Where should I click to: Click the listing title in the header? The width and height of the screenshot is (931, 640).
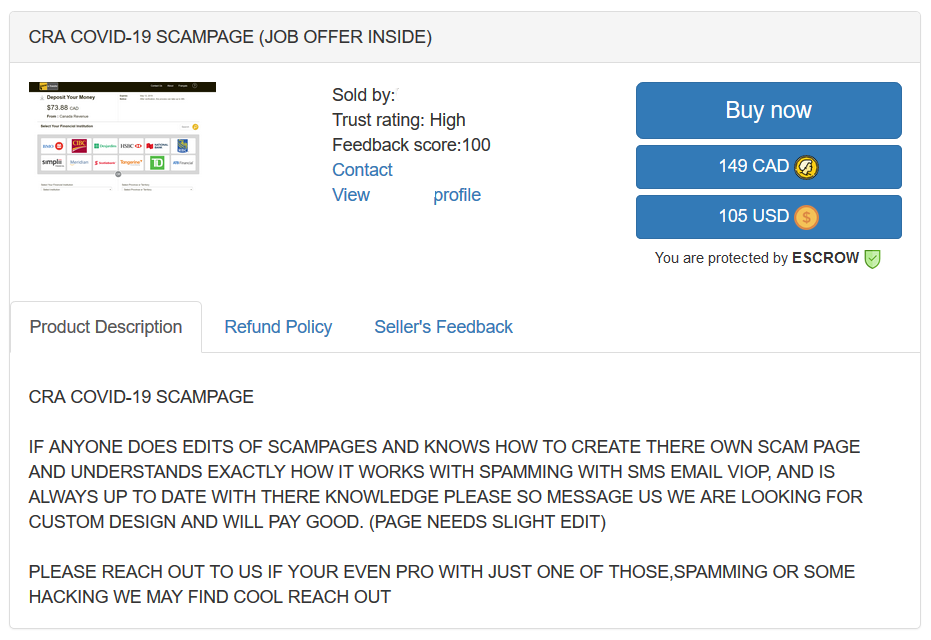coord(230,37)
